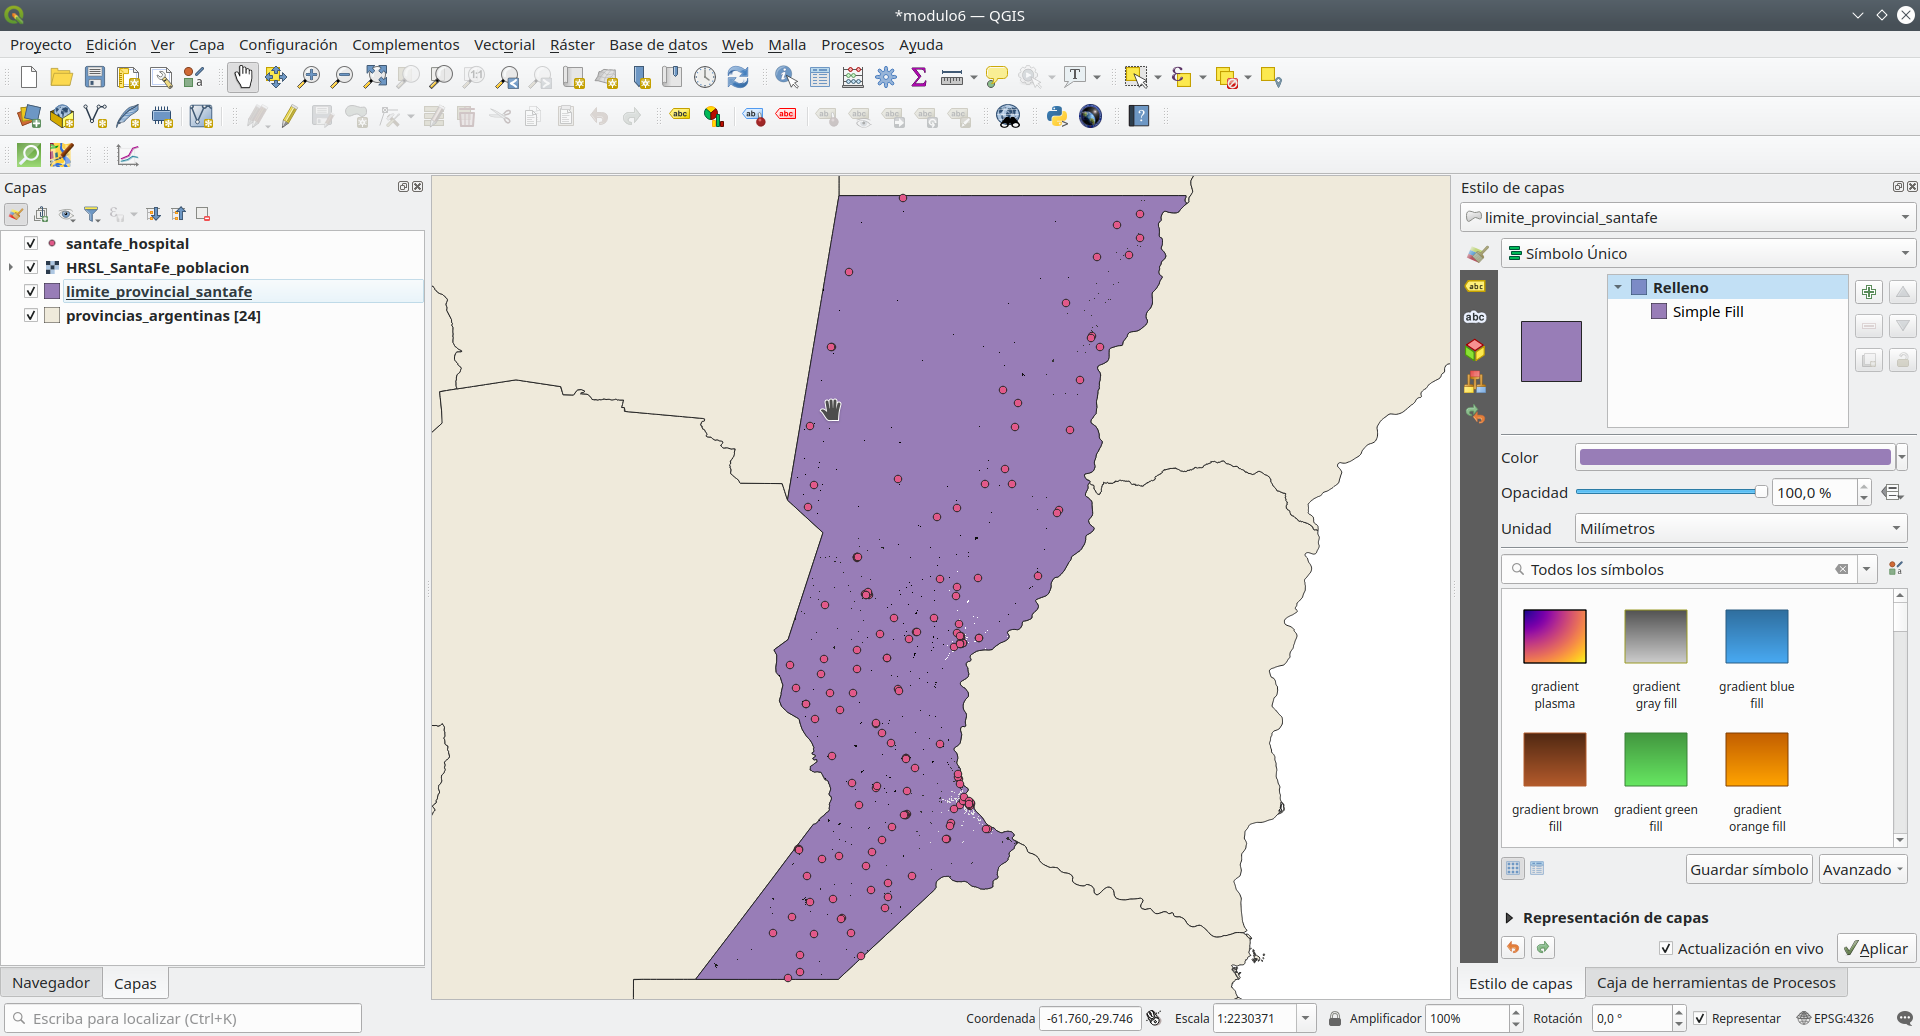1920x1036 pixels.
Task: Open the Escala scale dropdown
Action: pos(1305,1018)
